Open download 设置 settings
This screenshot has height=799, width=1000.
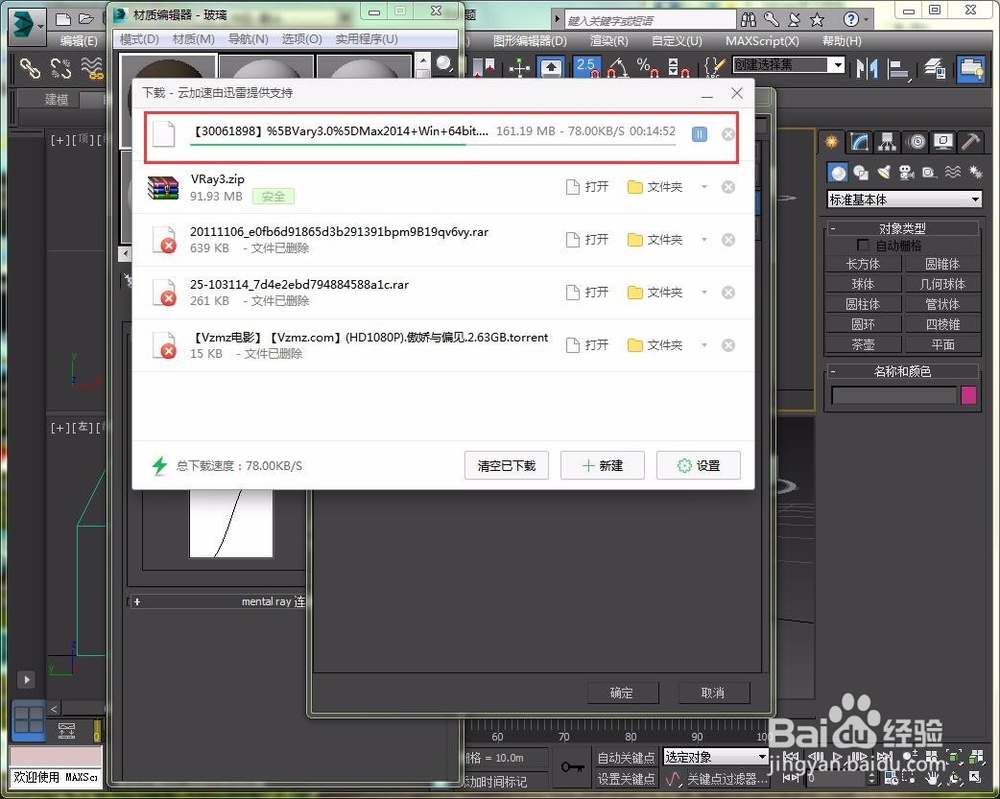pyautogui.click(x=698, y=465)
